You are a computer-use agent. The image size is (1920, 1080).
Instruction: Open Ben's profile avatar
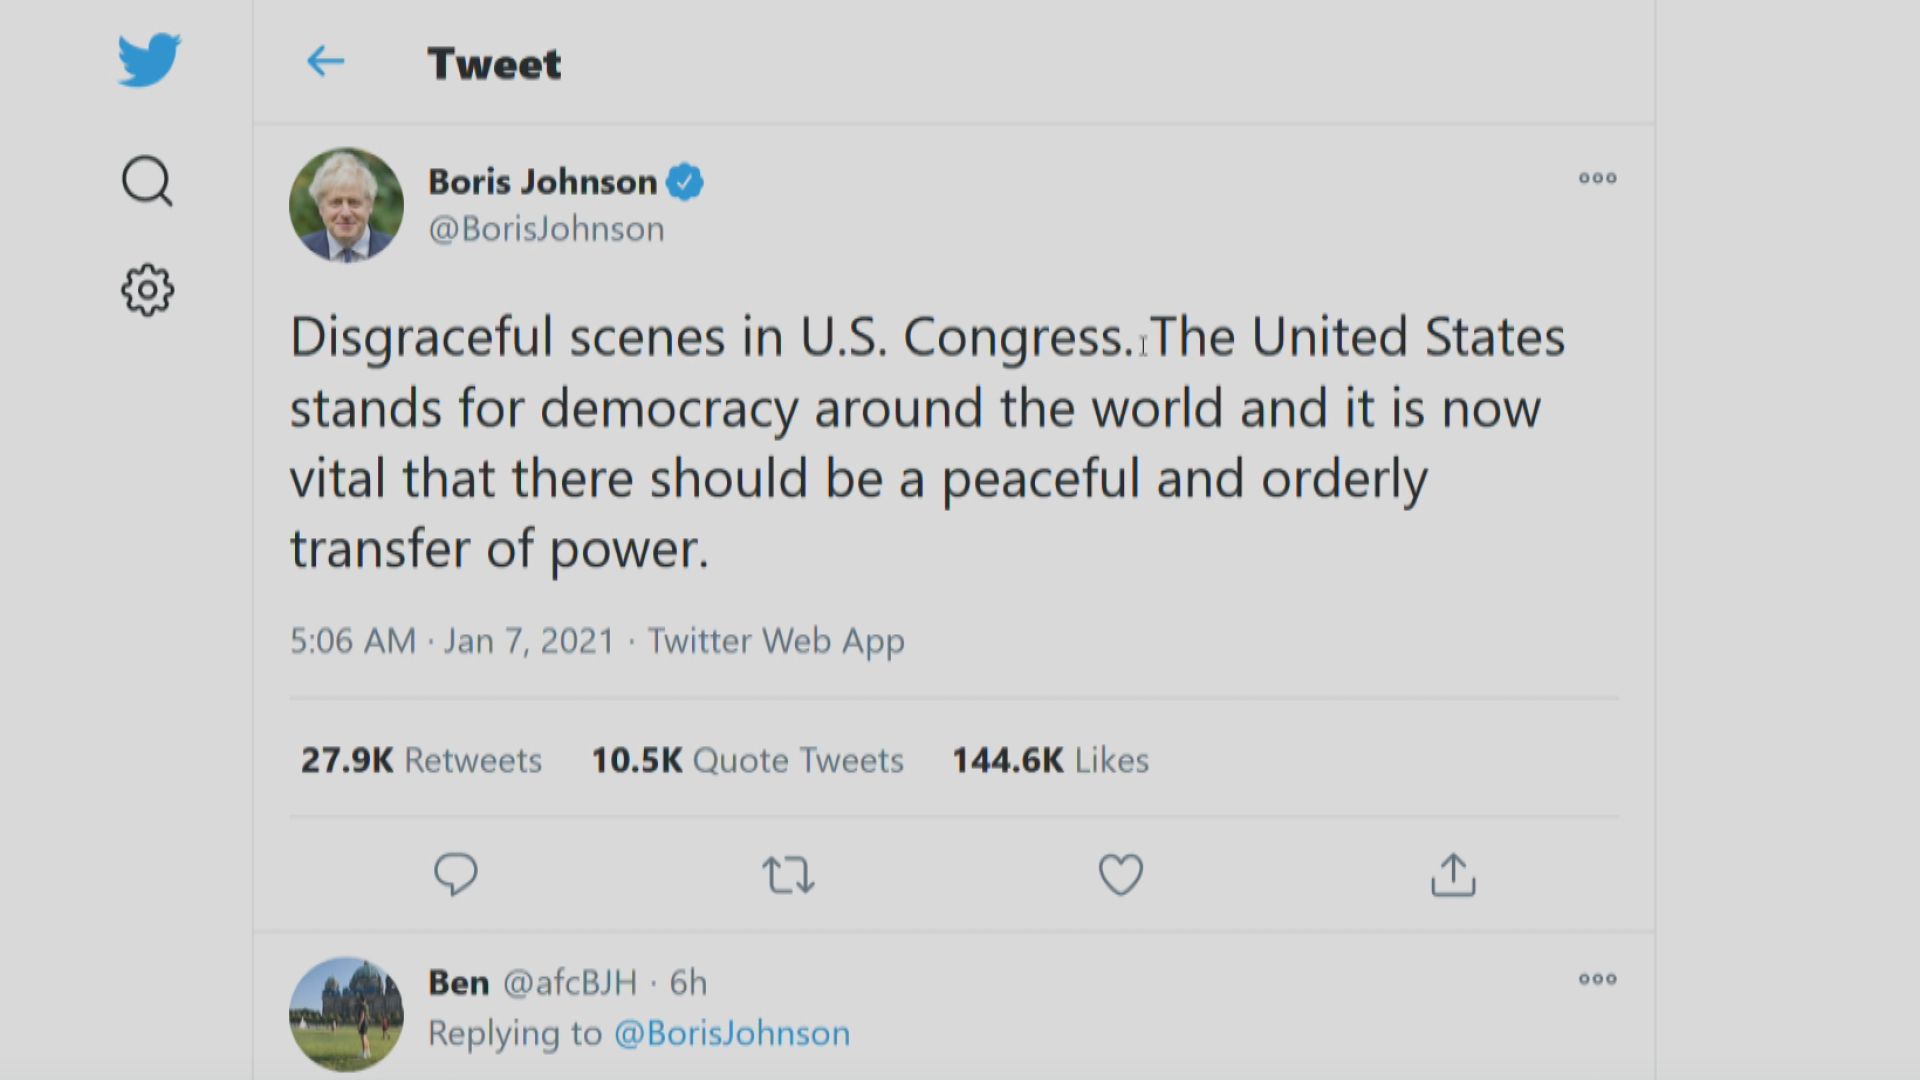coord(346,1014)
